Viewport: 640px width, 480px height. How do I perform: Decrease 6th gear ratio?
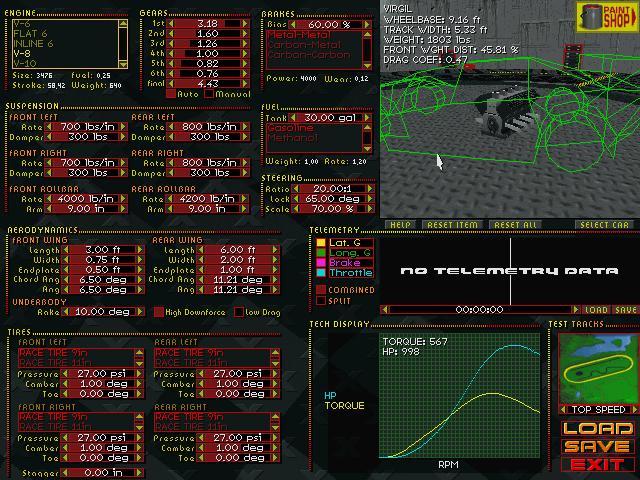pyautogui.click(x=171, y=73)
